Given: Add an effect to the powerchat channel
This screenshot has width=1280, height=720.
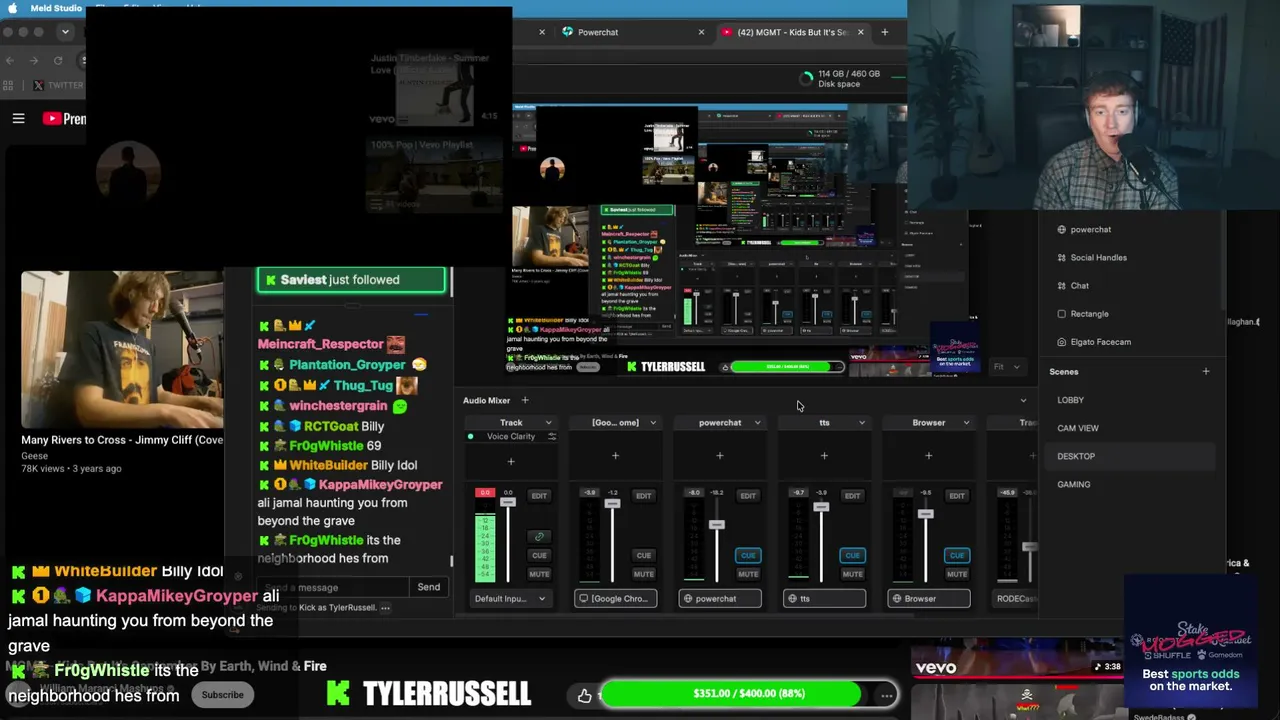Looking at the screenshot, I should pos(720,456).
